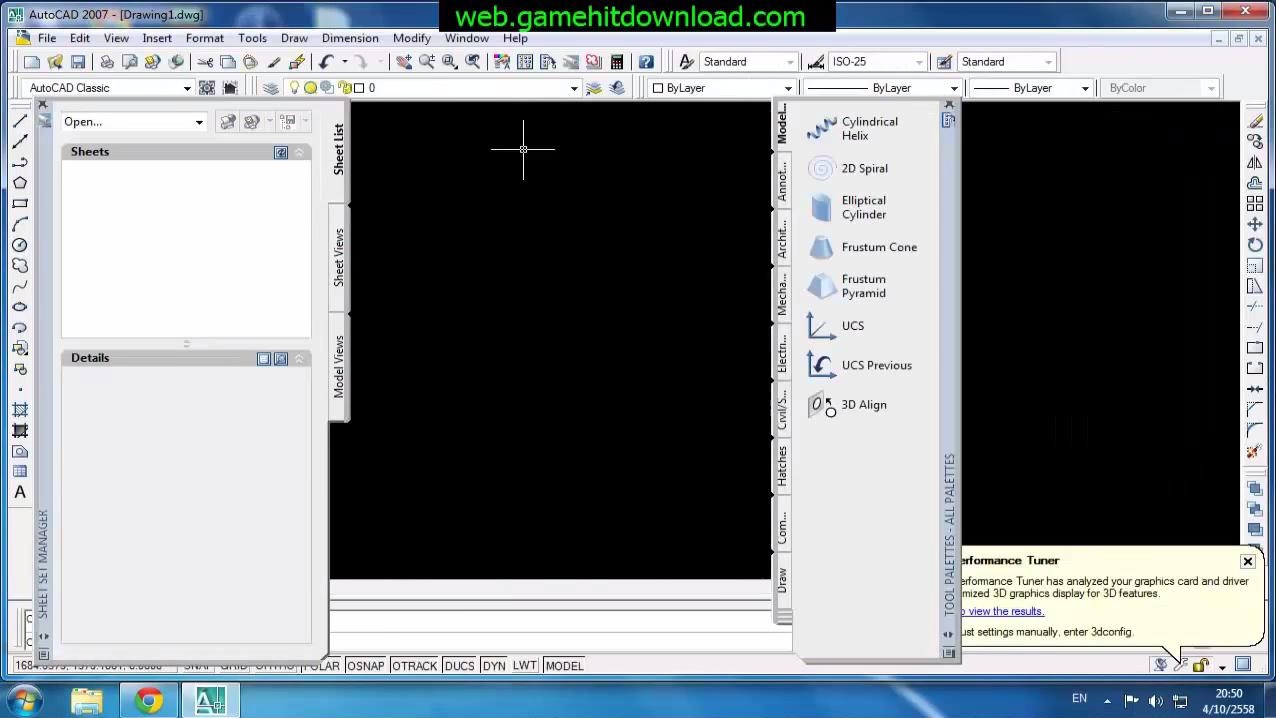Click the Pan realtime hand icon
Image resolution: width=1276 pixels, height=718 pixels.
404,62
